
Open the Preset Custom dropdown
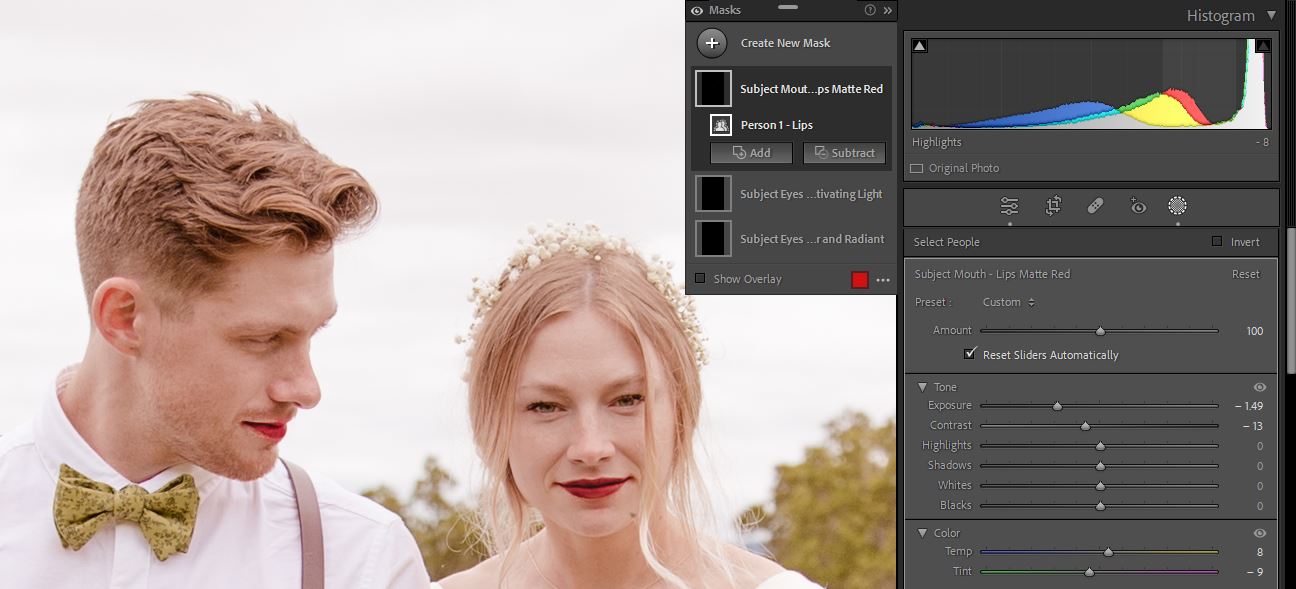tap(1007, 301)
